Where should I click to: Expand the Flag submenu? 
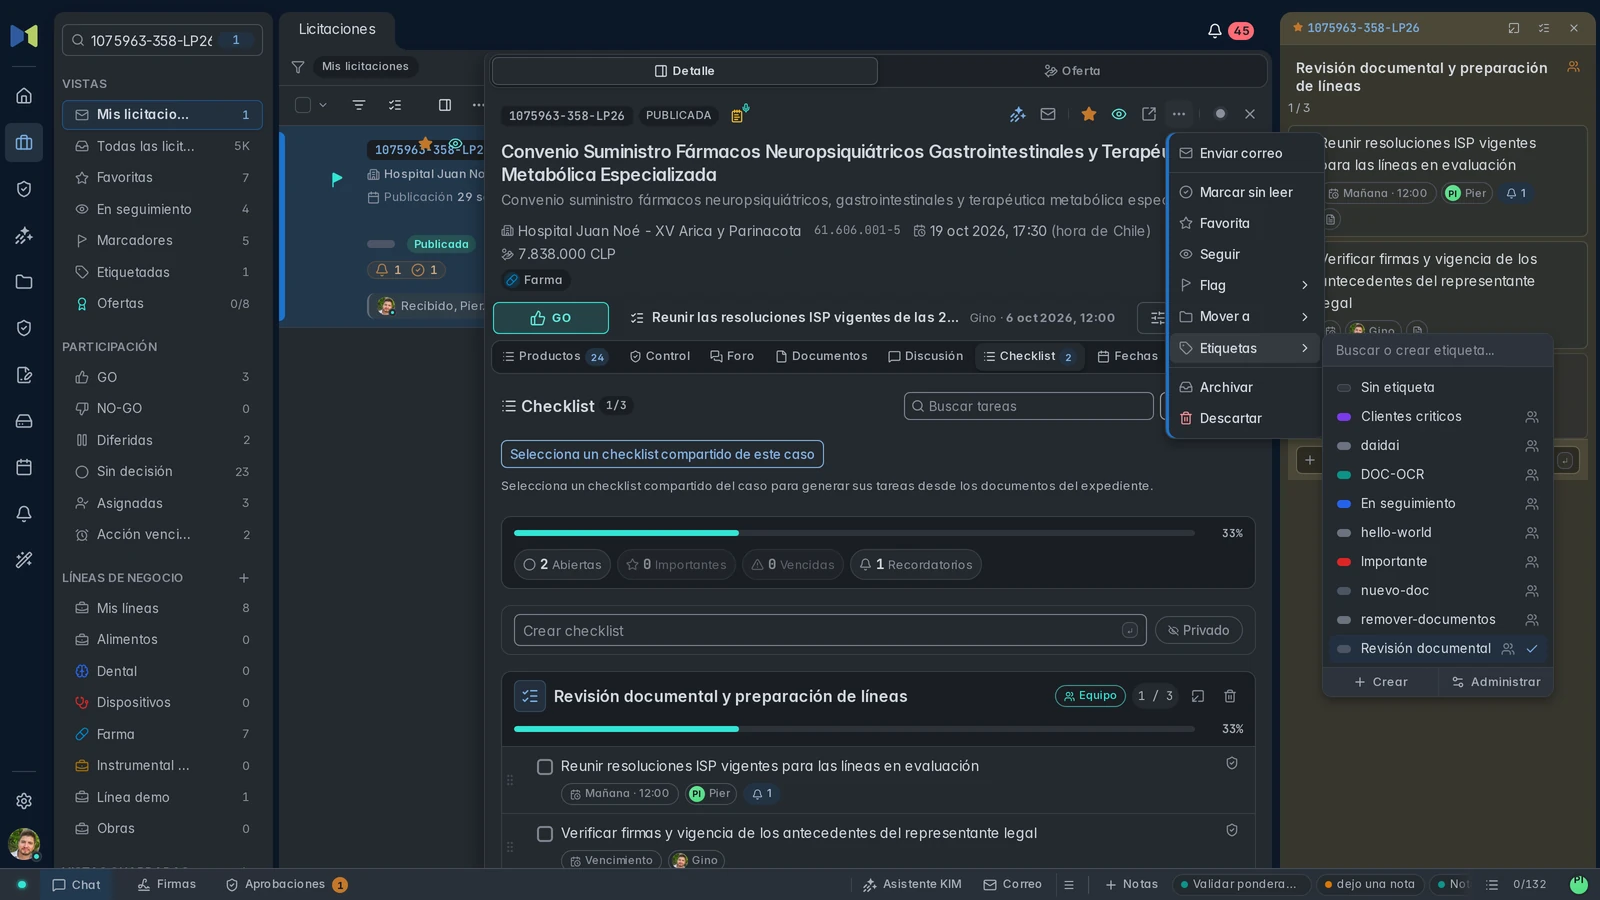pos(1246,285)
